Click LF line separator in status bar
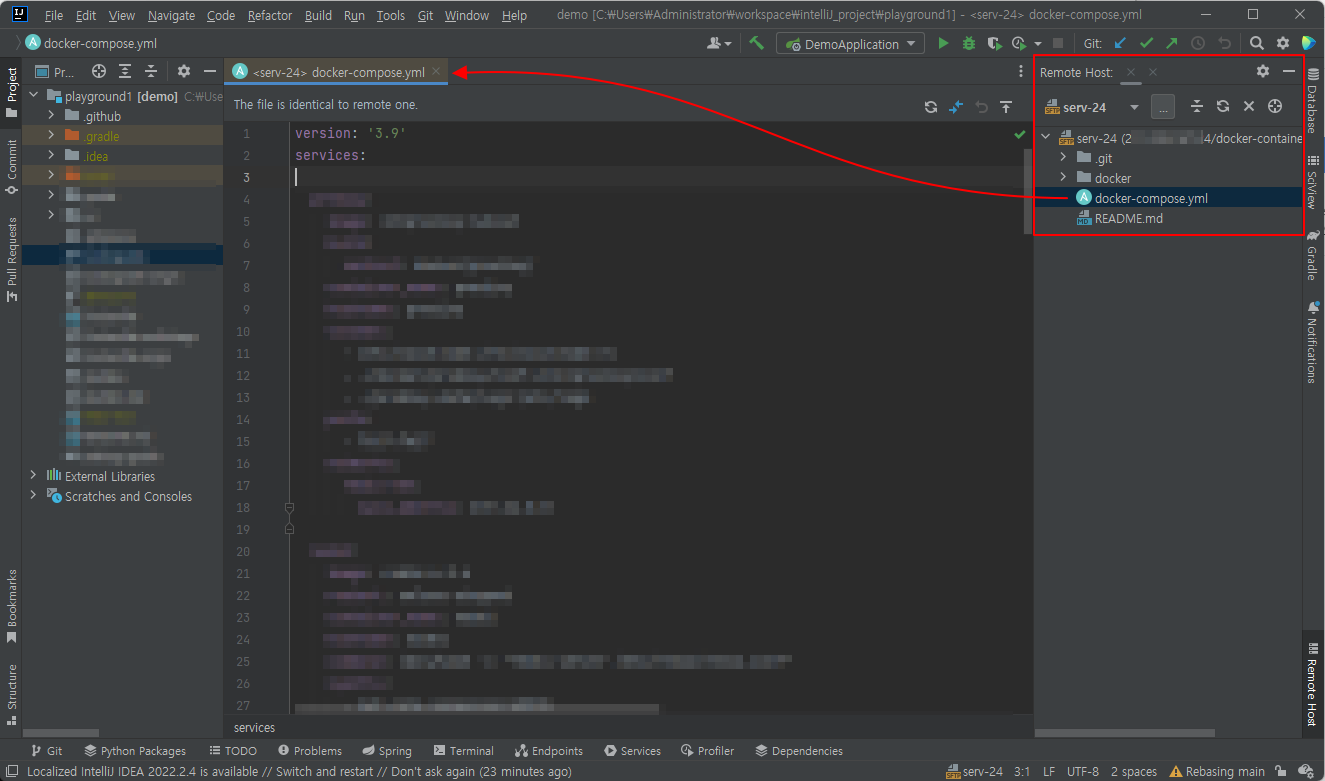This screenshot has width=1325, height=781. pos(1049,771)
